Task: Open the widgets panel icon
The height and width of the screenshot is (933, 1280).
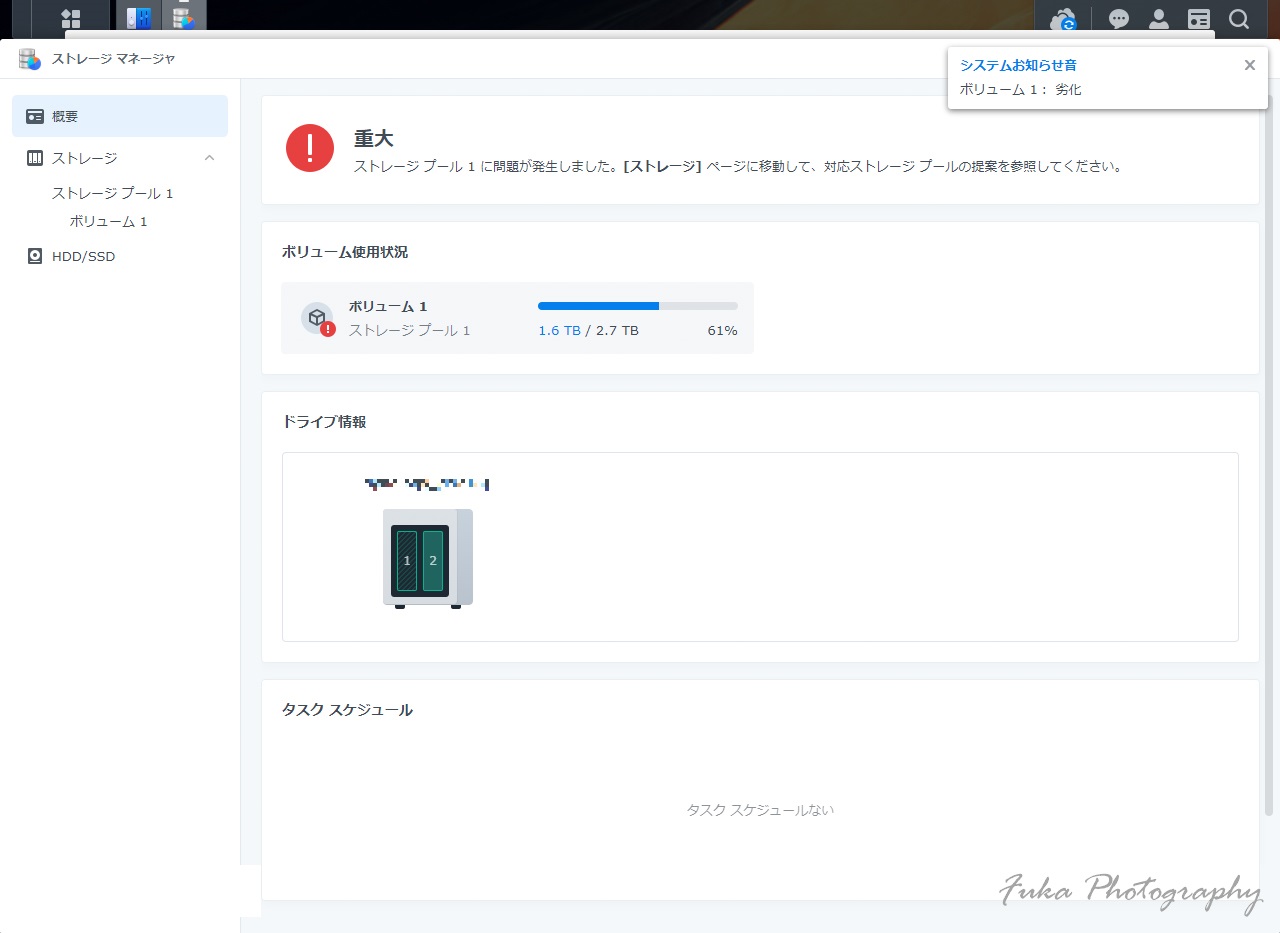Action: click(x=1198, y=19)
